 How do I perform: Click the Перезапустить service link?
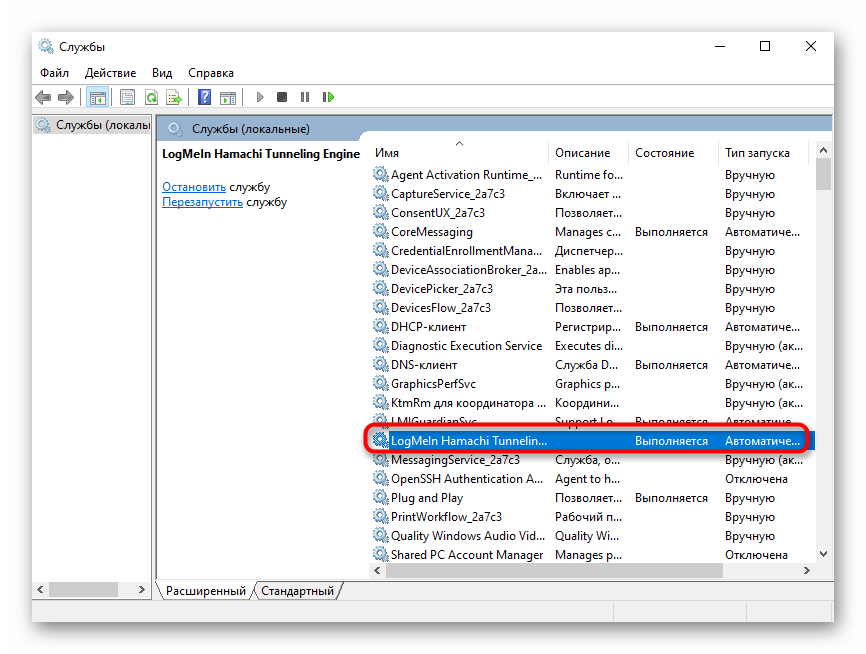(202, 202)
